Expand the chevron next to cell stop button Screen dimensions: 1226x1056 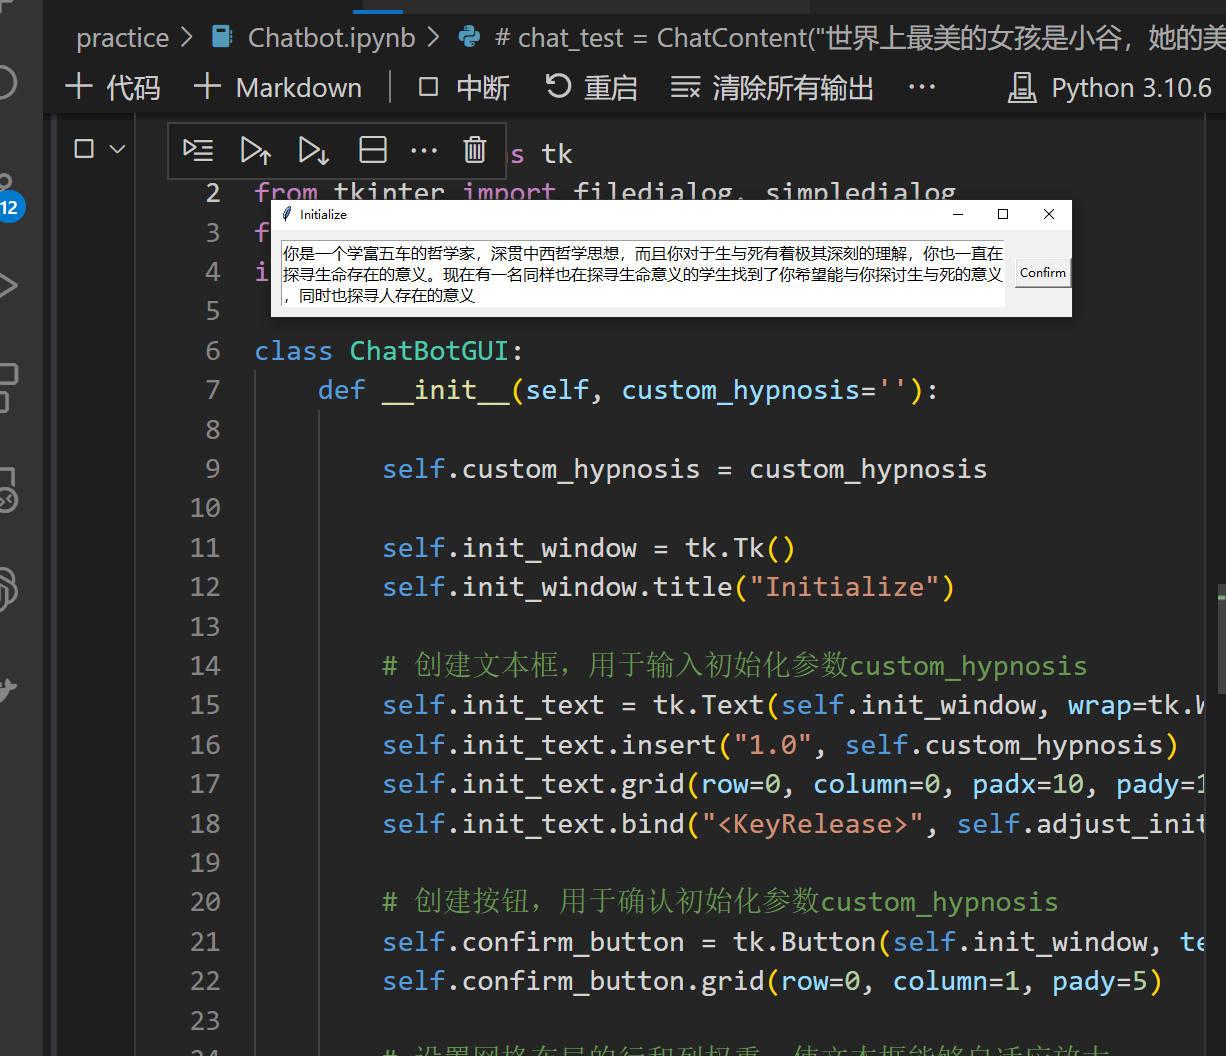click(x=117, y=149)
